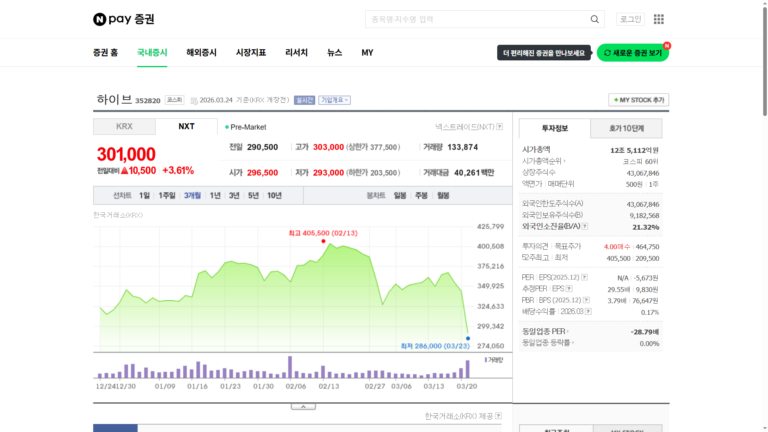Click in the 종목명·지수명 search field
This screenshot has height=432, width=768.
[x=478, y=19]
